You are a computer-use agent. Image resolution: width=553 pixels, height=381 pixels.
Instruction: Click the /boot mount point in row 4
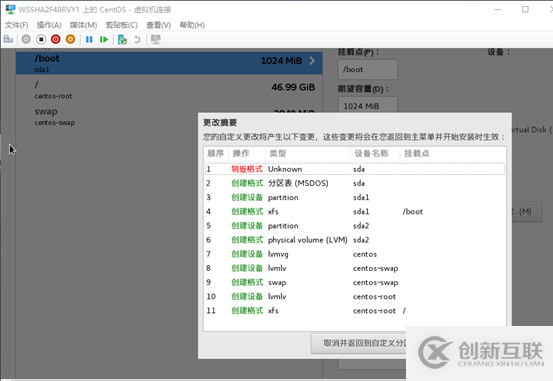[x=413, y=212]
